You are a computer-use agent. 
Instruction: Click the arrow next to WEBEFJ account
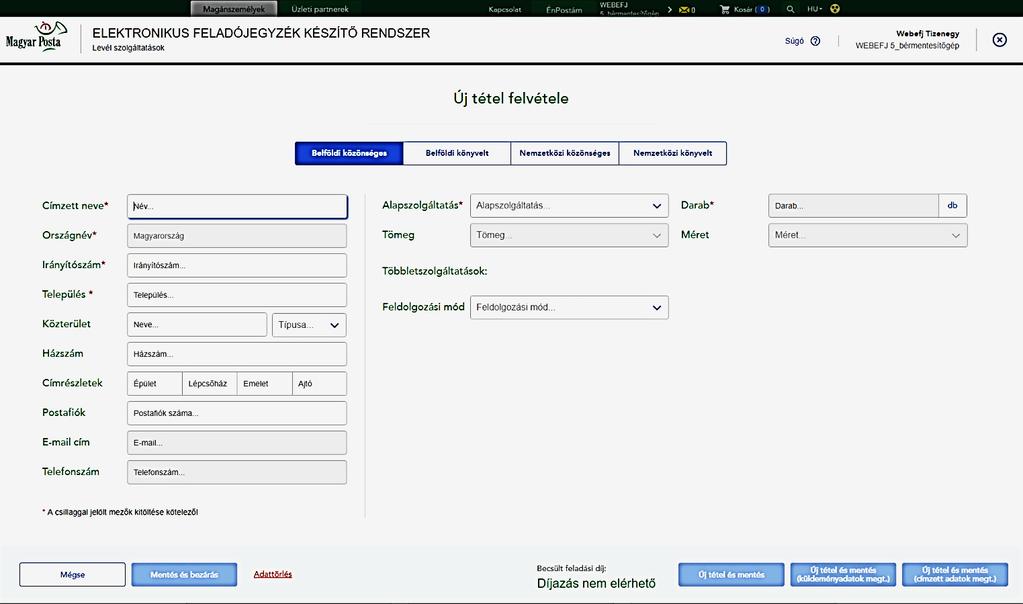tap(670, 9)
